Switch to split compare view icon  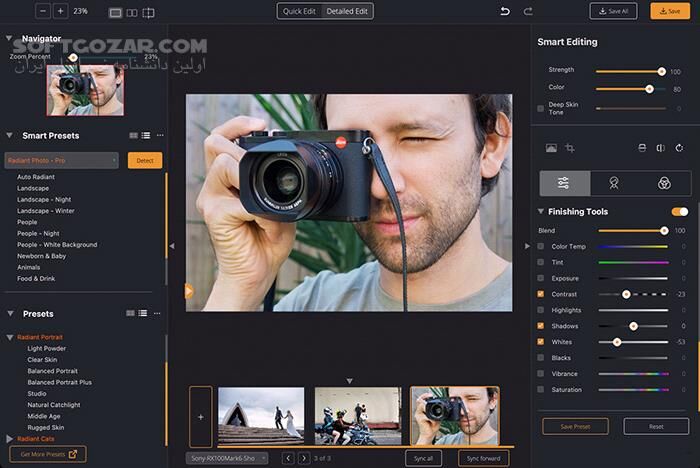tap(148, 13)
